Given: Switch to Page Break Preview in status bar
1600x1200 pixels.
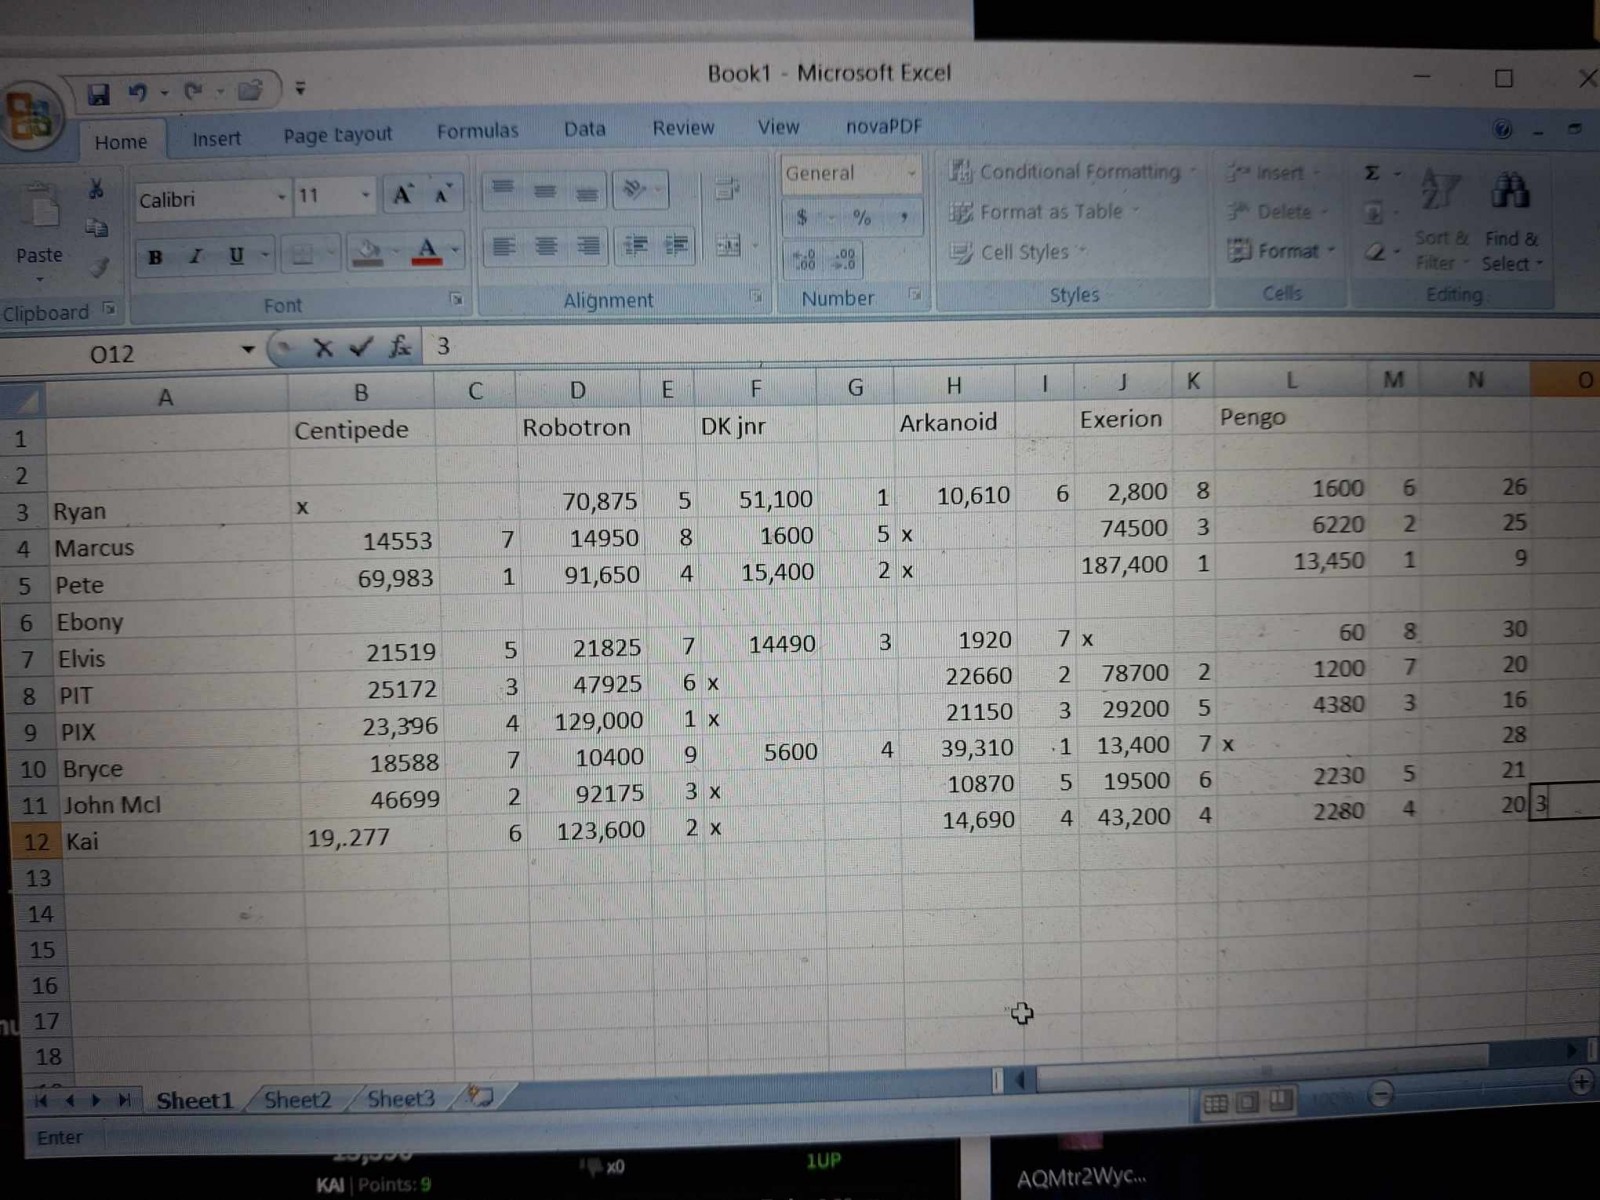Looking at the screenshot, I should tap(1281, 1102).
